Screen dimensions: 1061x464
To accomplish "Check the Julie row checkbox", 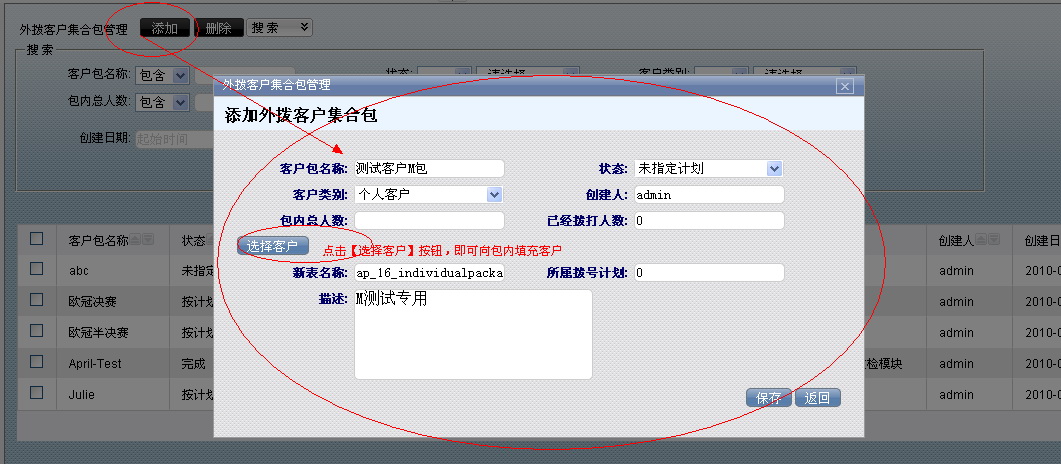I will (37, 394).
